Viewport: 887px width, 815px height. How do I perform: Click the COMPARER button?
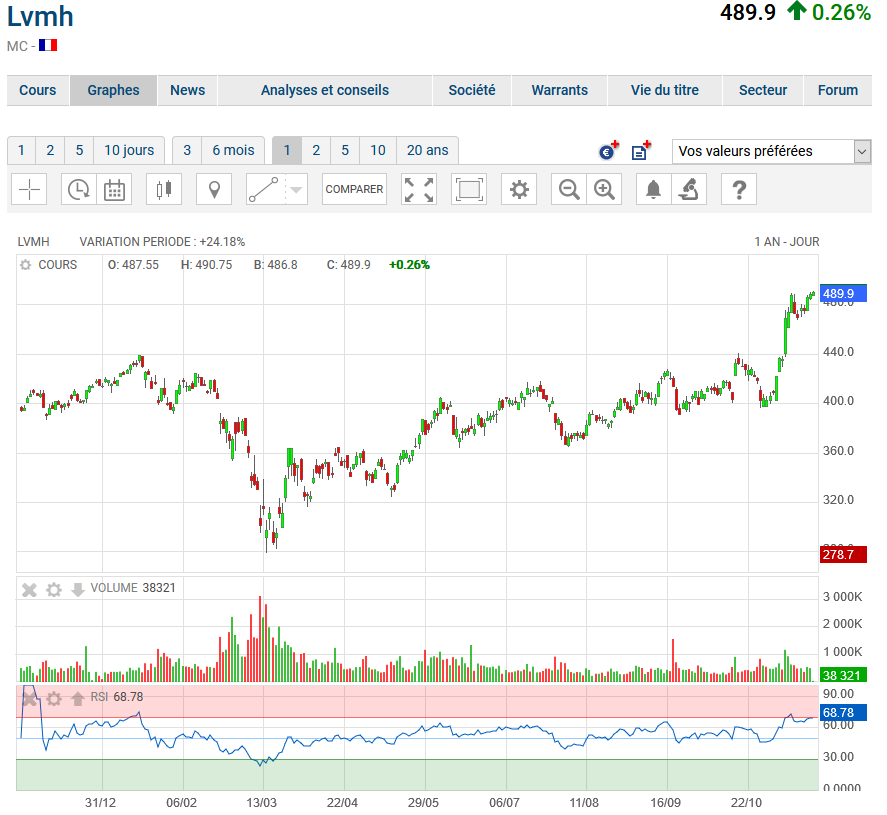[x=354, y=189]
